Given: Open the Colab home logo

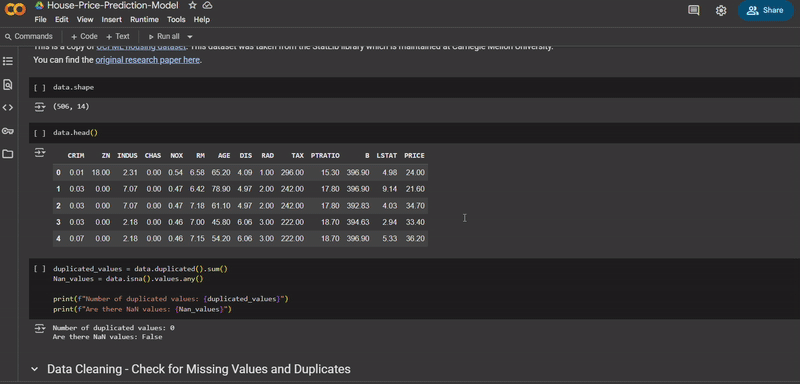Looking at the screenshot, I should coord(15,10).
